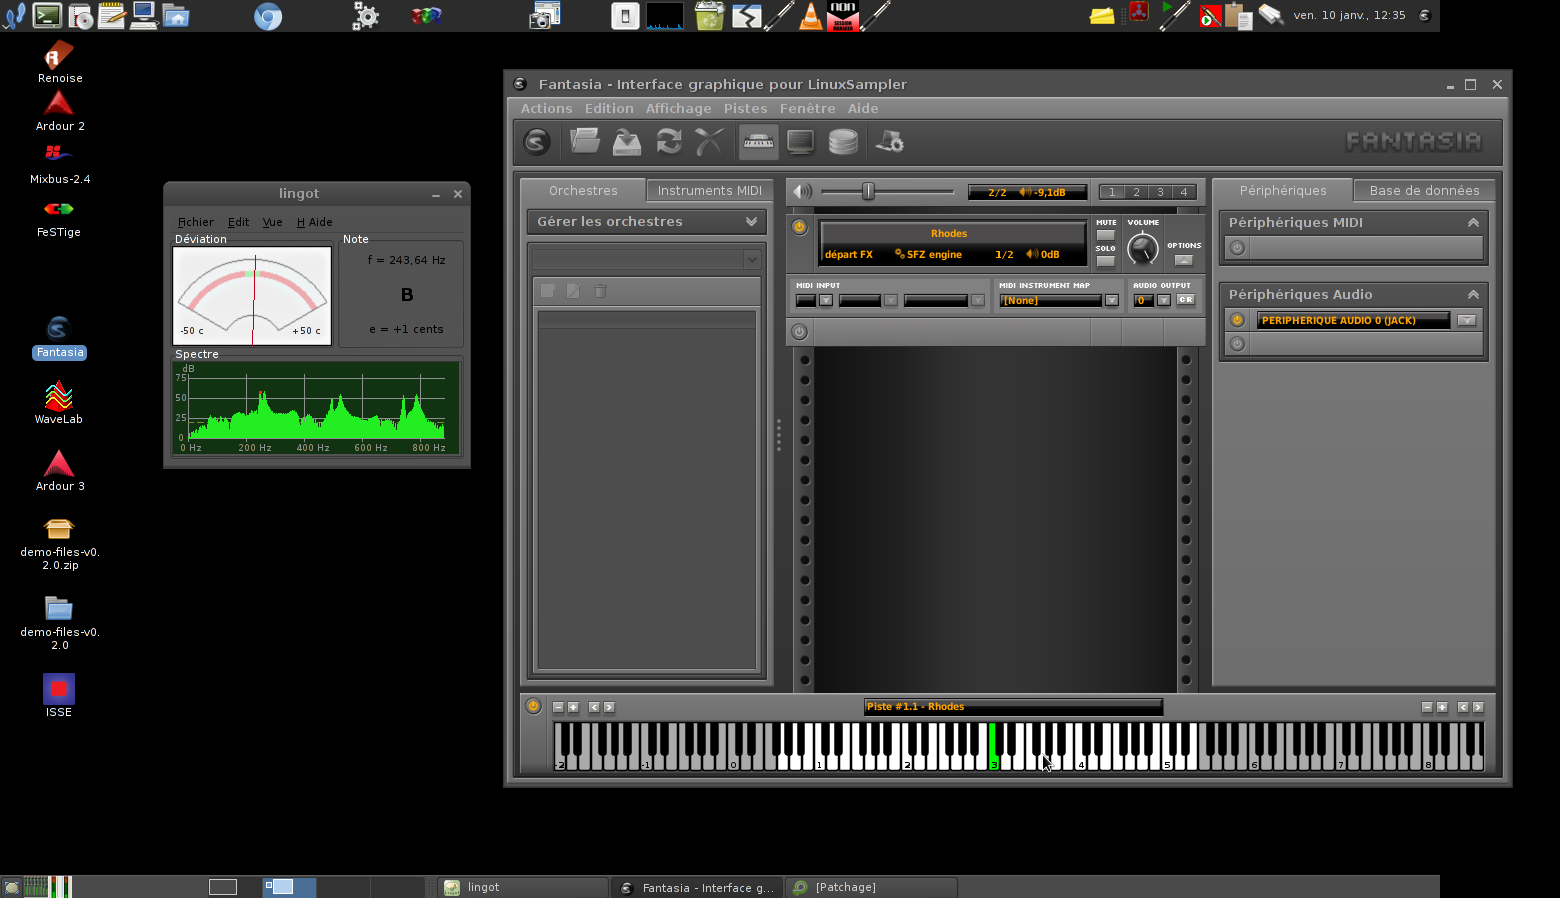Toggle Mute on the Rhodes channel
The height and width of the screenshot is (898, 1560).
[1105, 235]
